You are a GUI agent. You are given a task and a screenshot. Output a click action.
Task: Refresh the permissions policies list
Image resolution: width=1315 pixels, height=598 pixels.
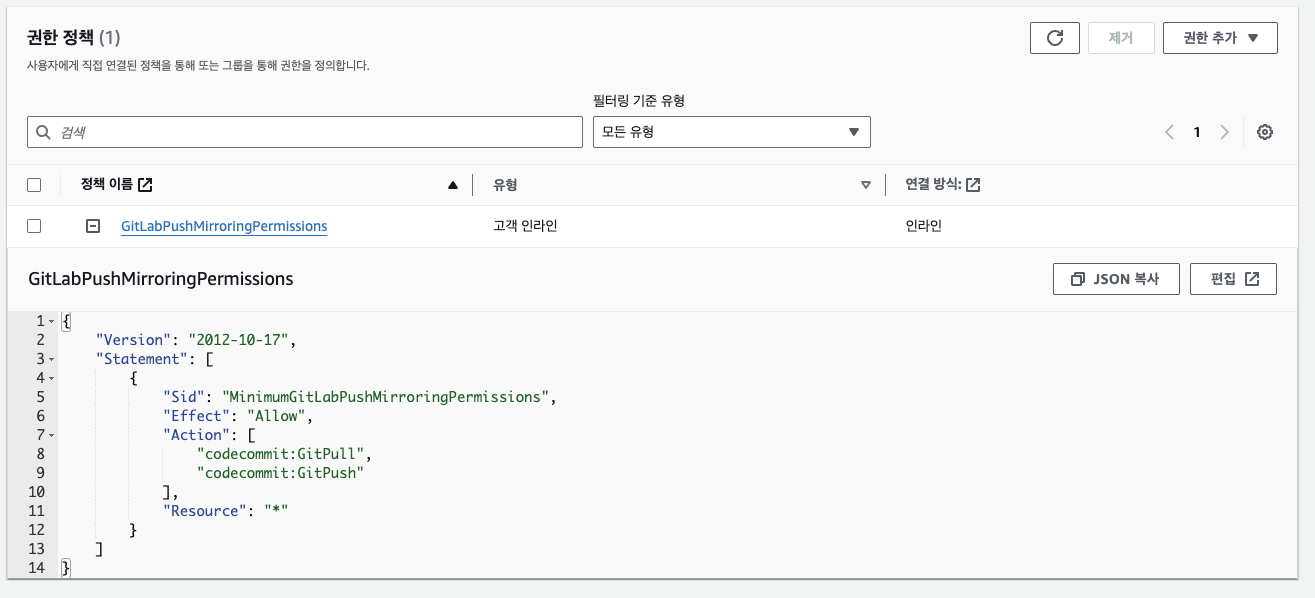1054,38
